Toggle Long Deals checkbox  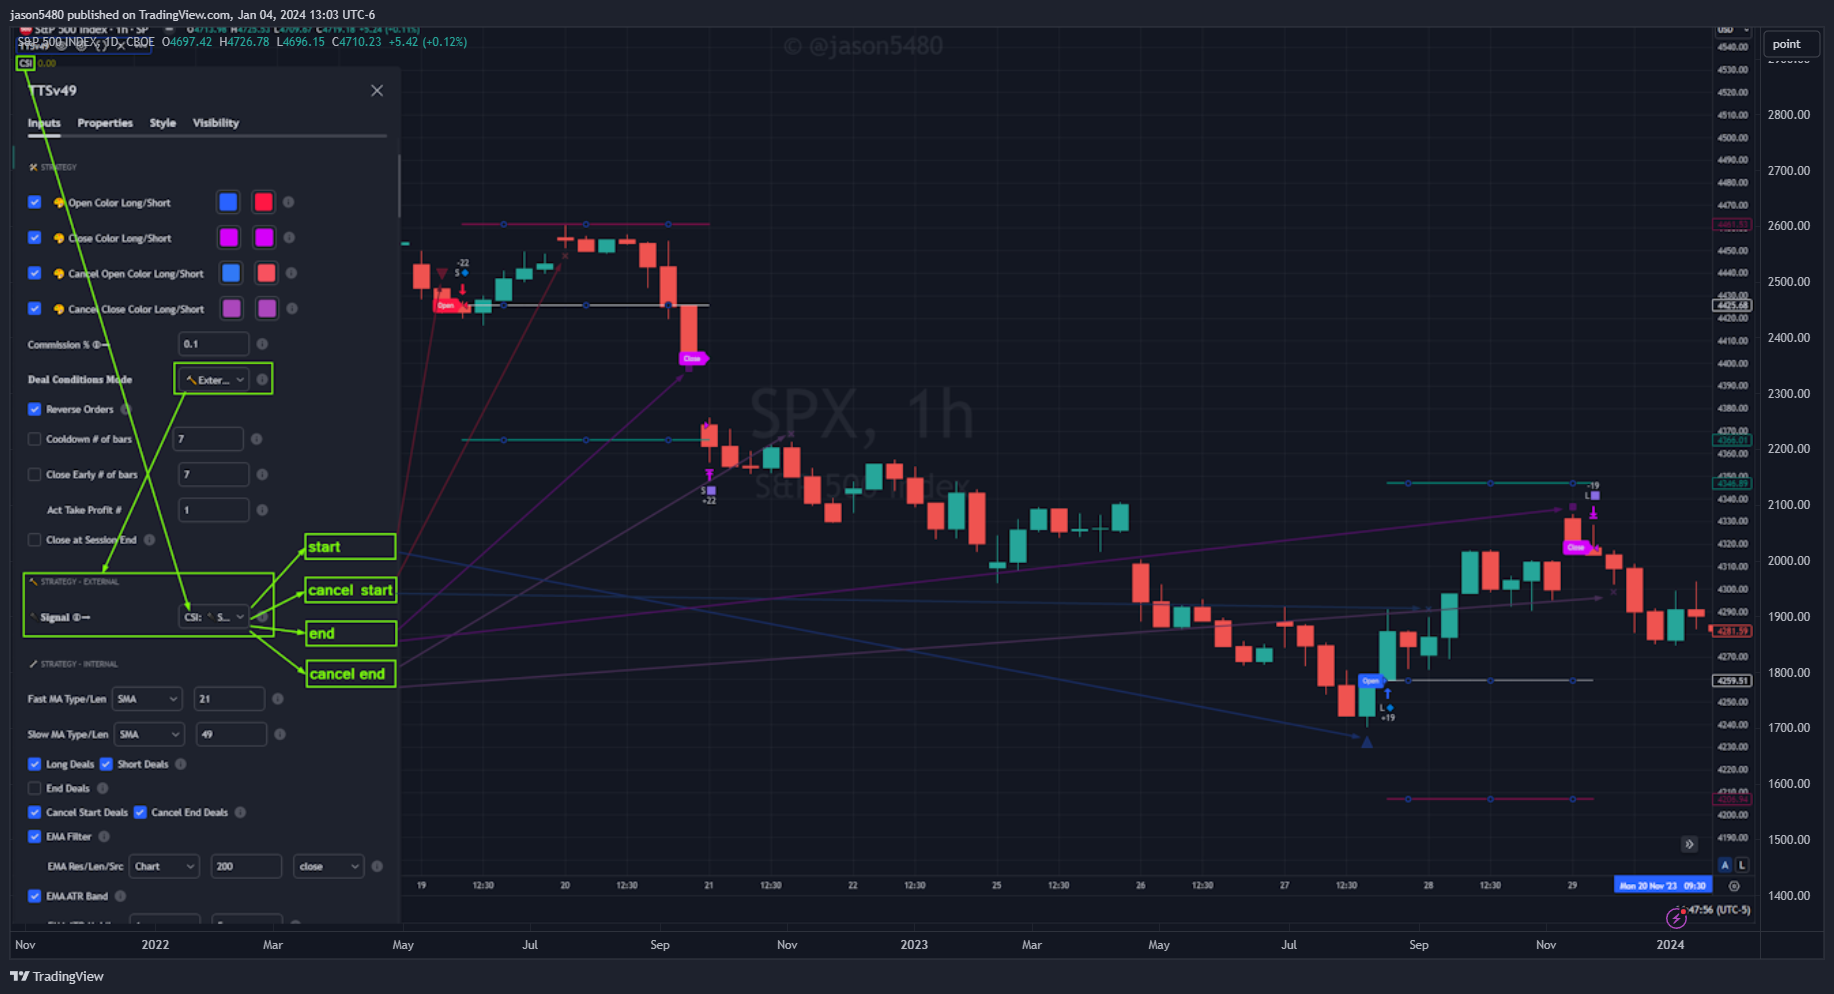35,764
